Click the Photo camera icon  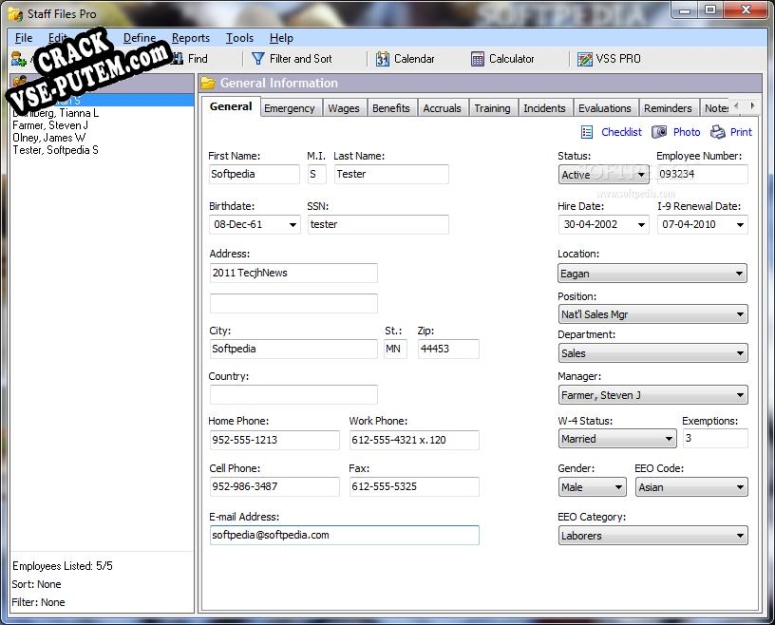(659, 132)
